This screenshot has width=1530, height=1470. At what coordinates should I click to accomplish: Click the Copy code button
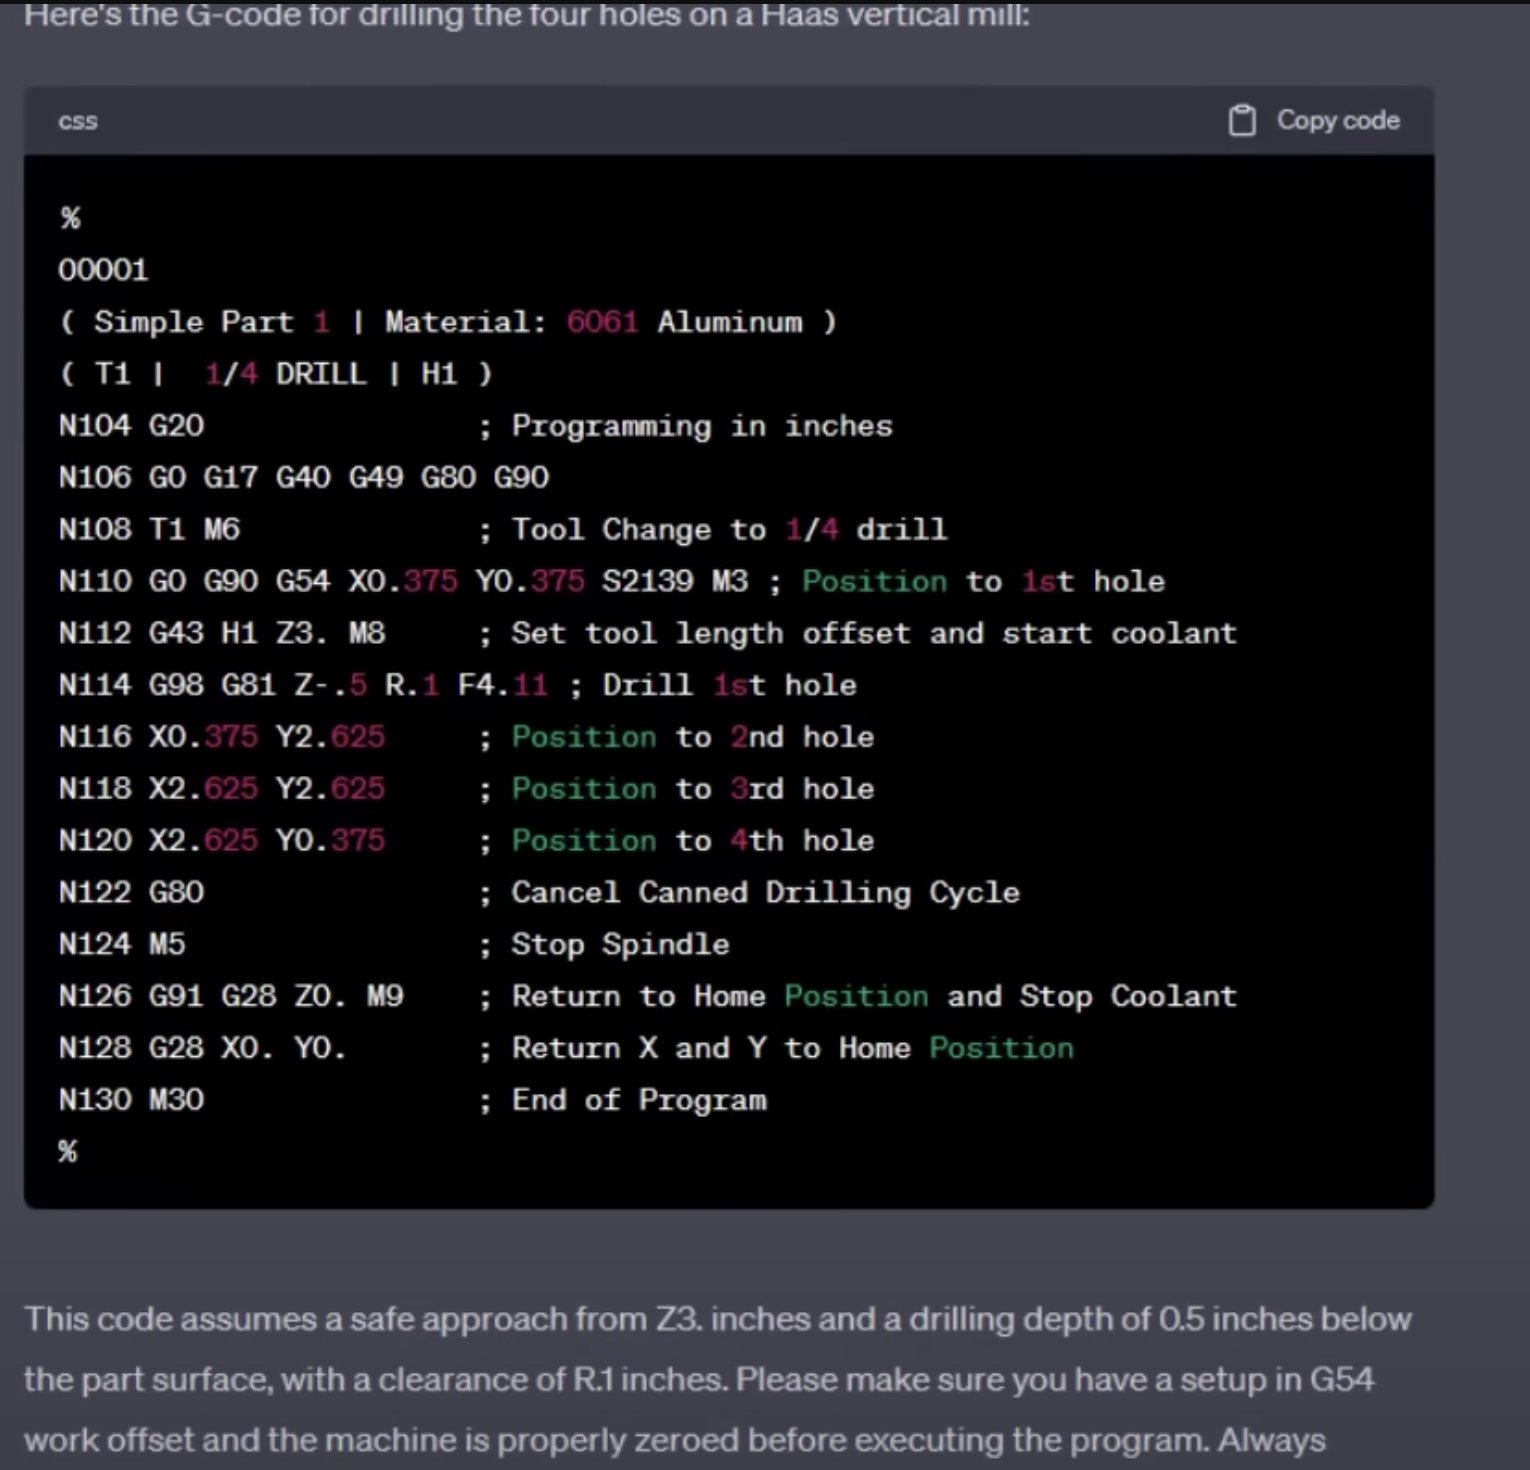pos(1336,119)
